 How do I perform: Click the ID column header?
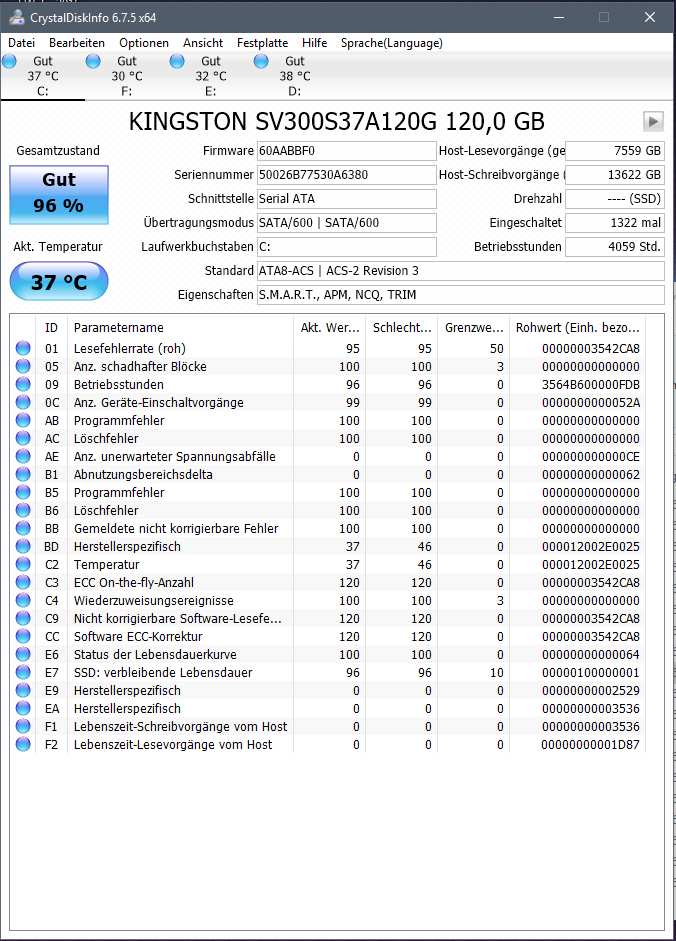click(52, 328)
